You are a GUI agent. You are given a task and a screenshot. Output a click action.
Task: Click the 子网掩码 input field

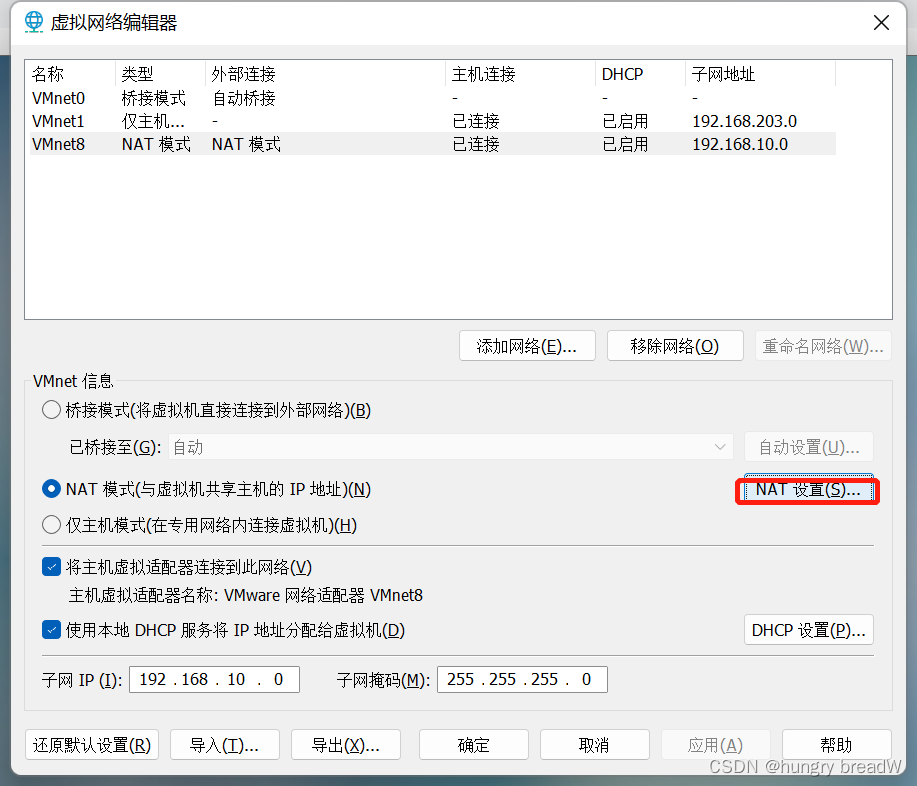pyautogui.click(x=522, y=679)
